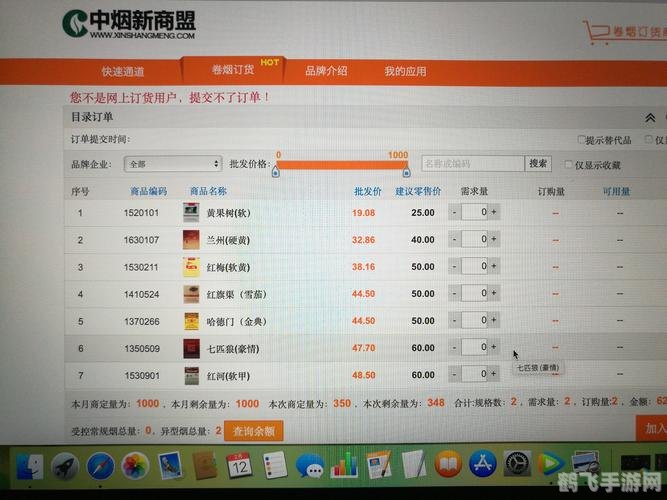Click the minimum price slider handle at 0
The image size is (667, 500).
(276, 172)
